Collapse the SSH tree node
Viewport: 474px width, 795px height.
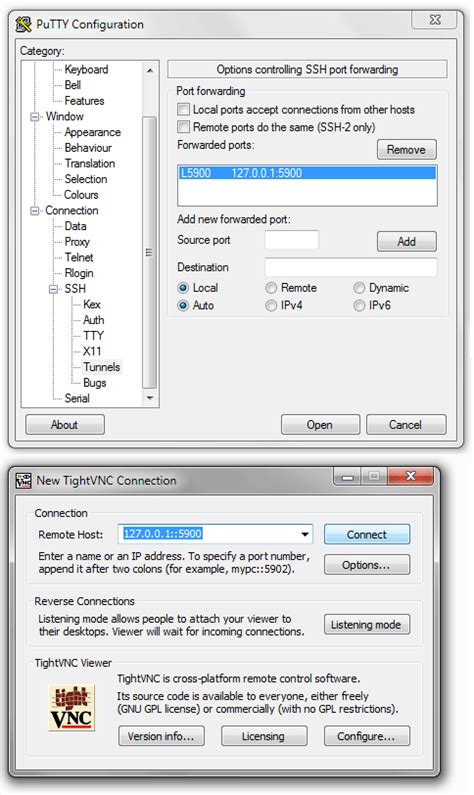[x=53, y=289]
